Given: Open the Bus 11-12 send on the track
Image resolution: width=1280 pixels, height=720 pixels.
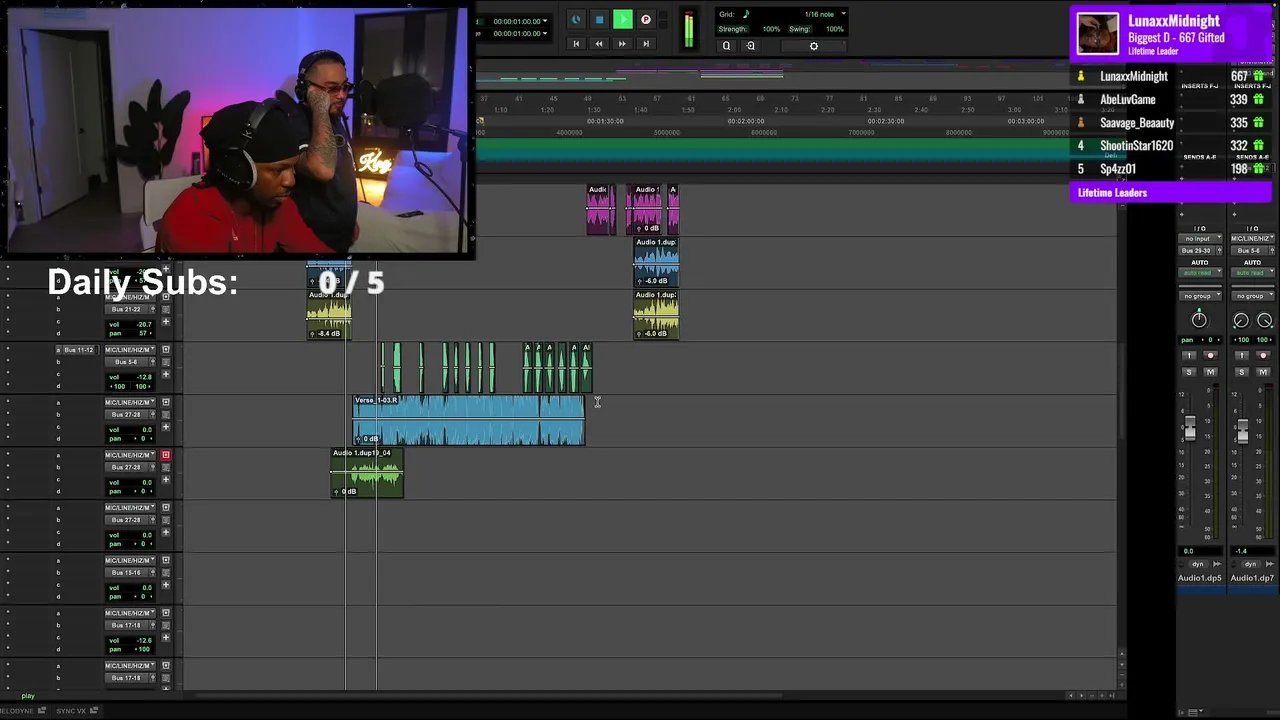Looking at the screenshot, I should (x=78, y=350).
